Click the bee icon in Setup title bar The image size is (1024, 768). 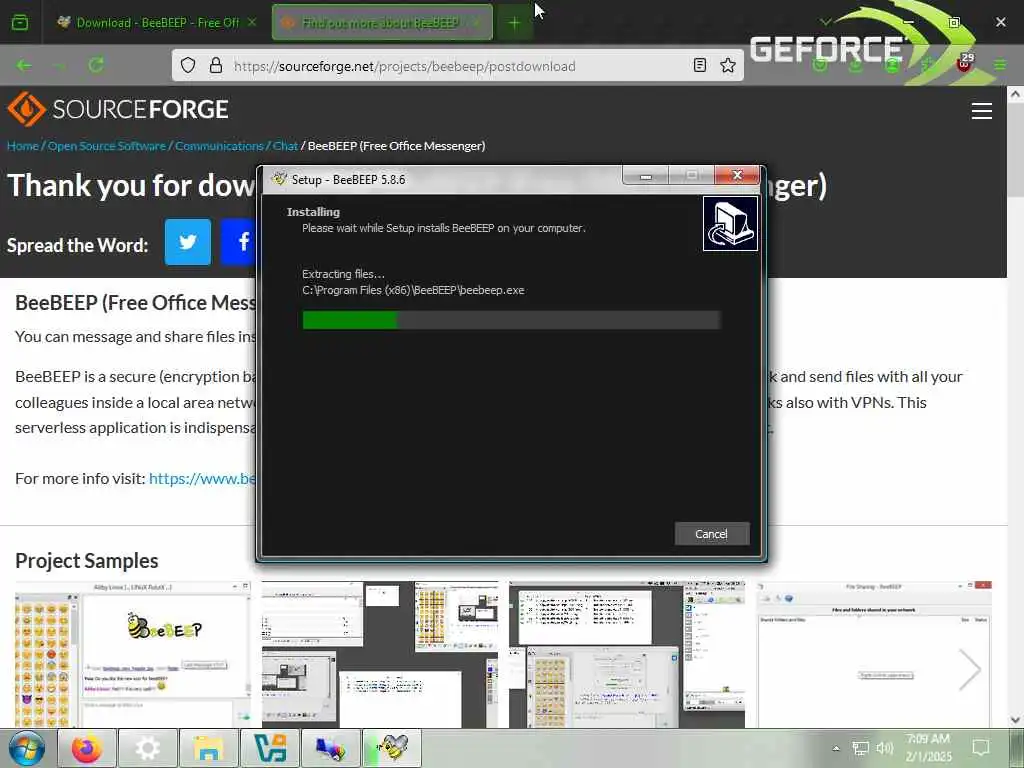(x=279, y=179)
